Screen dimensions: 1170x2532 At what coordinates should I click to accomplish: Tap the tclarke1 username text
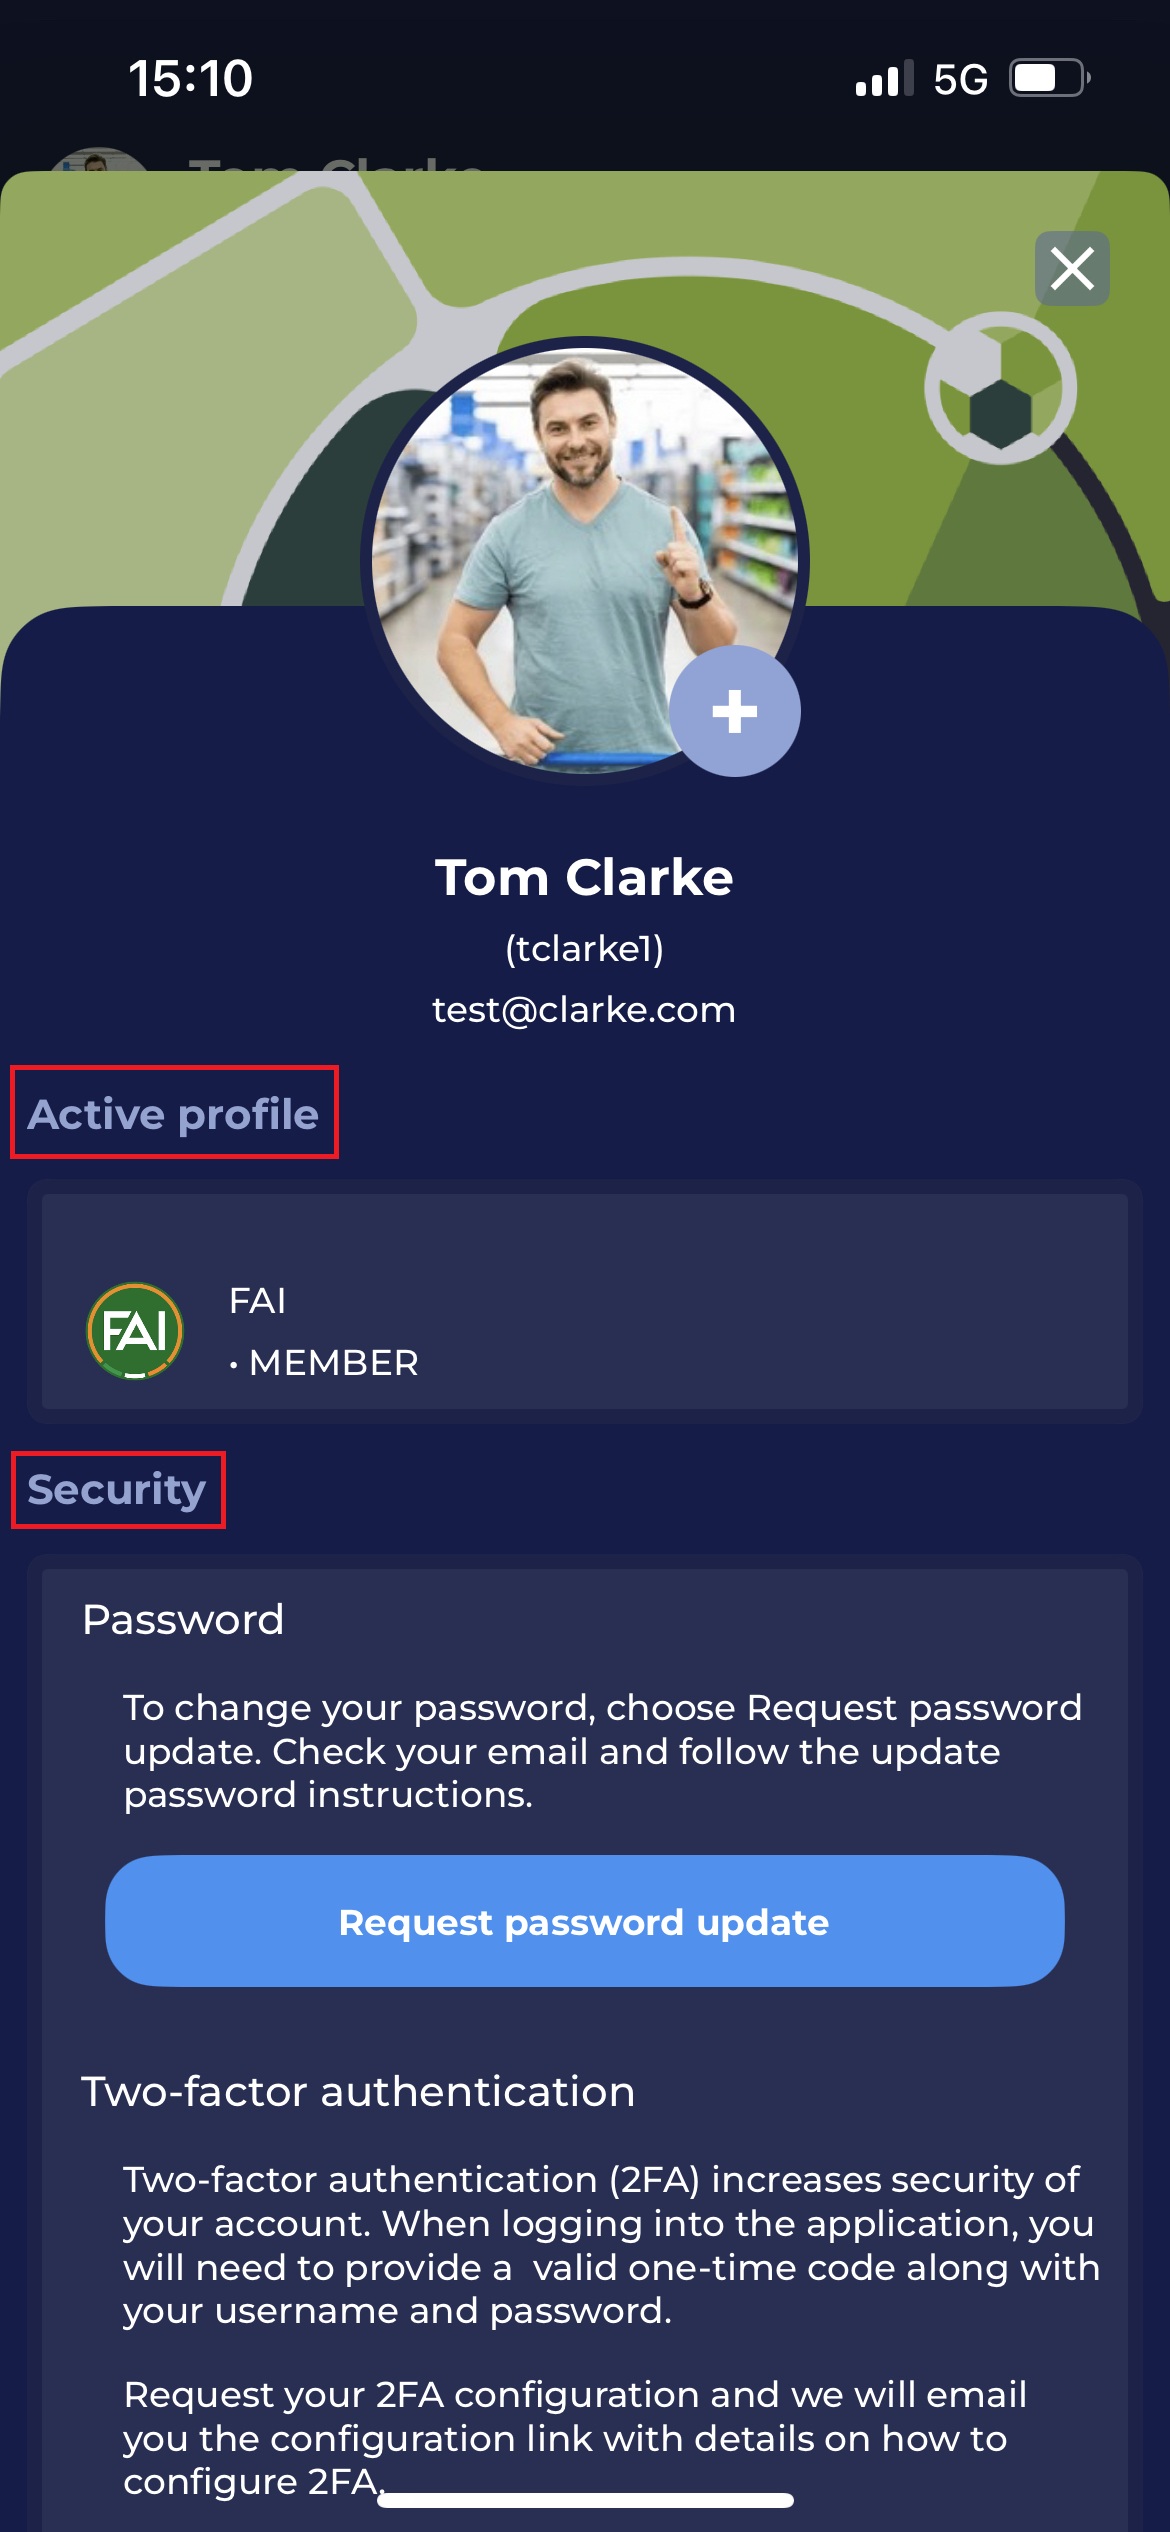point(584,948)
